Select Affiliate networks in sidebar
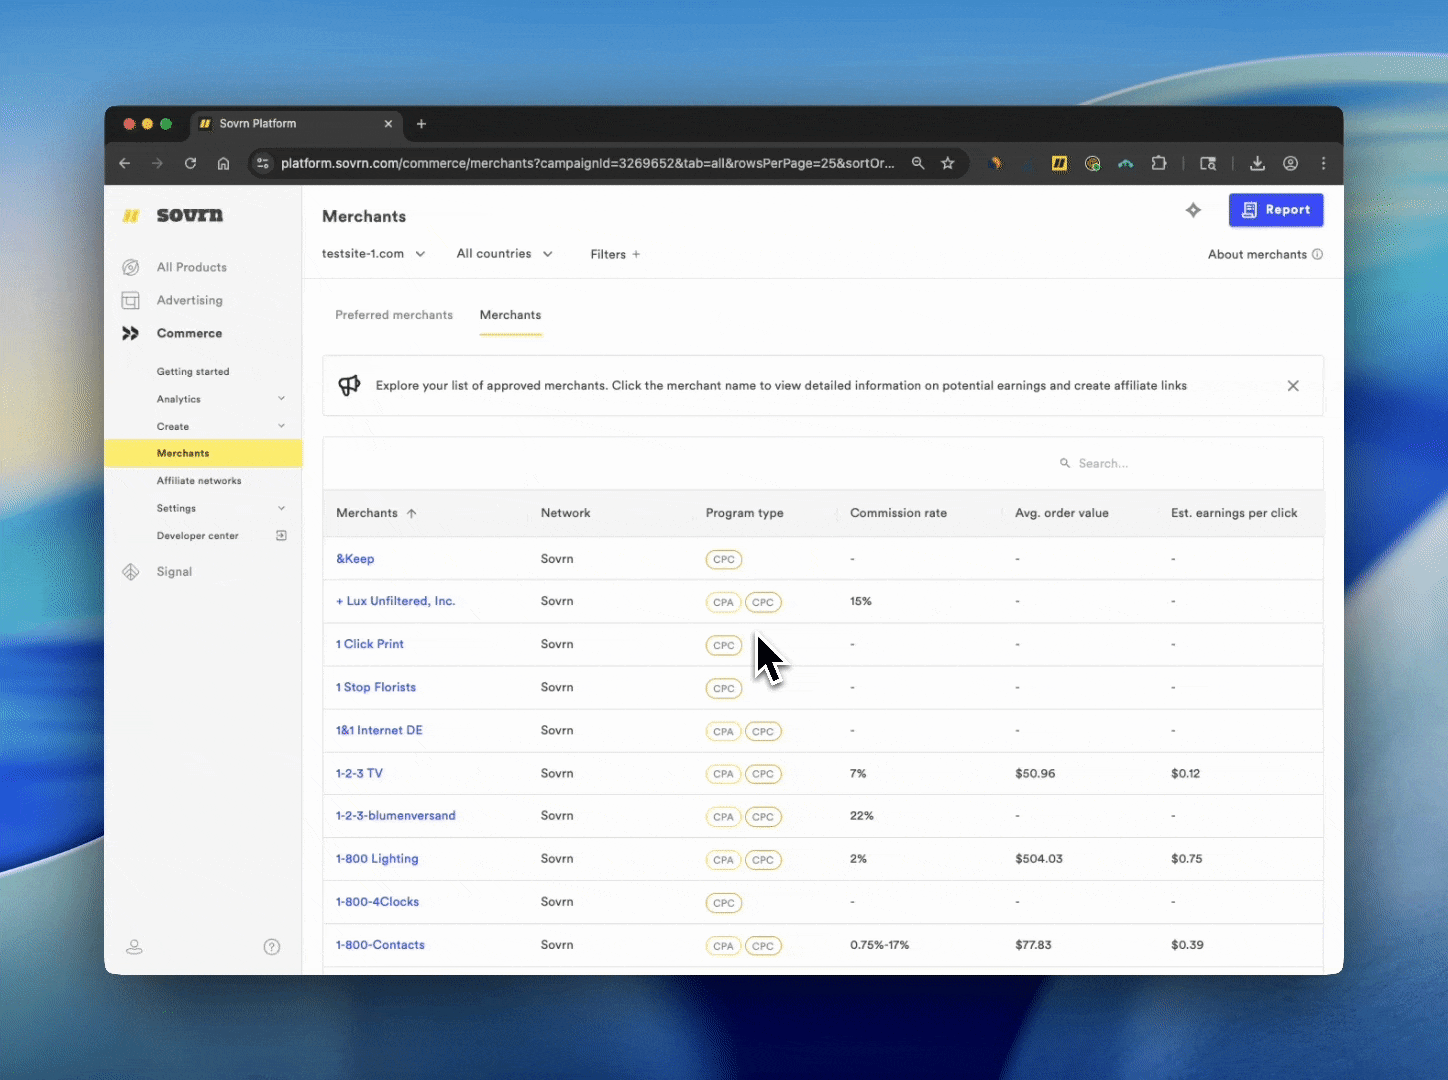The height and width of the screenshot is (1080, 1448). [199, 481]
